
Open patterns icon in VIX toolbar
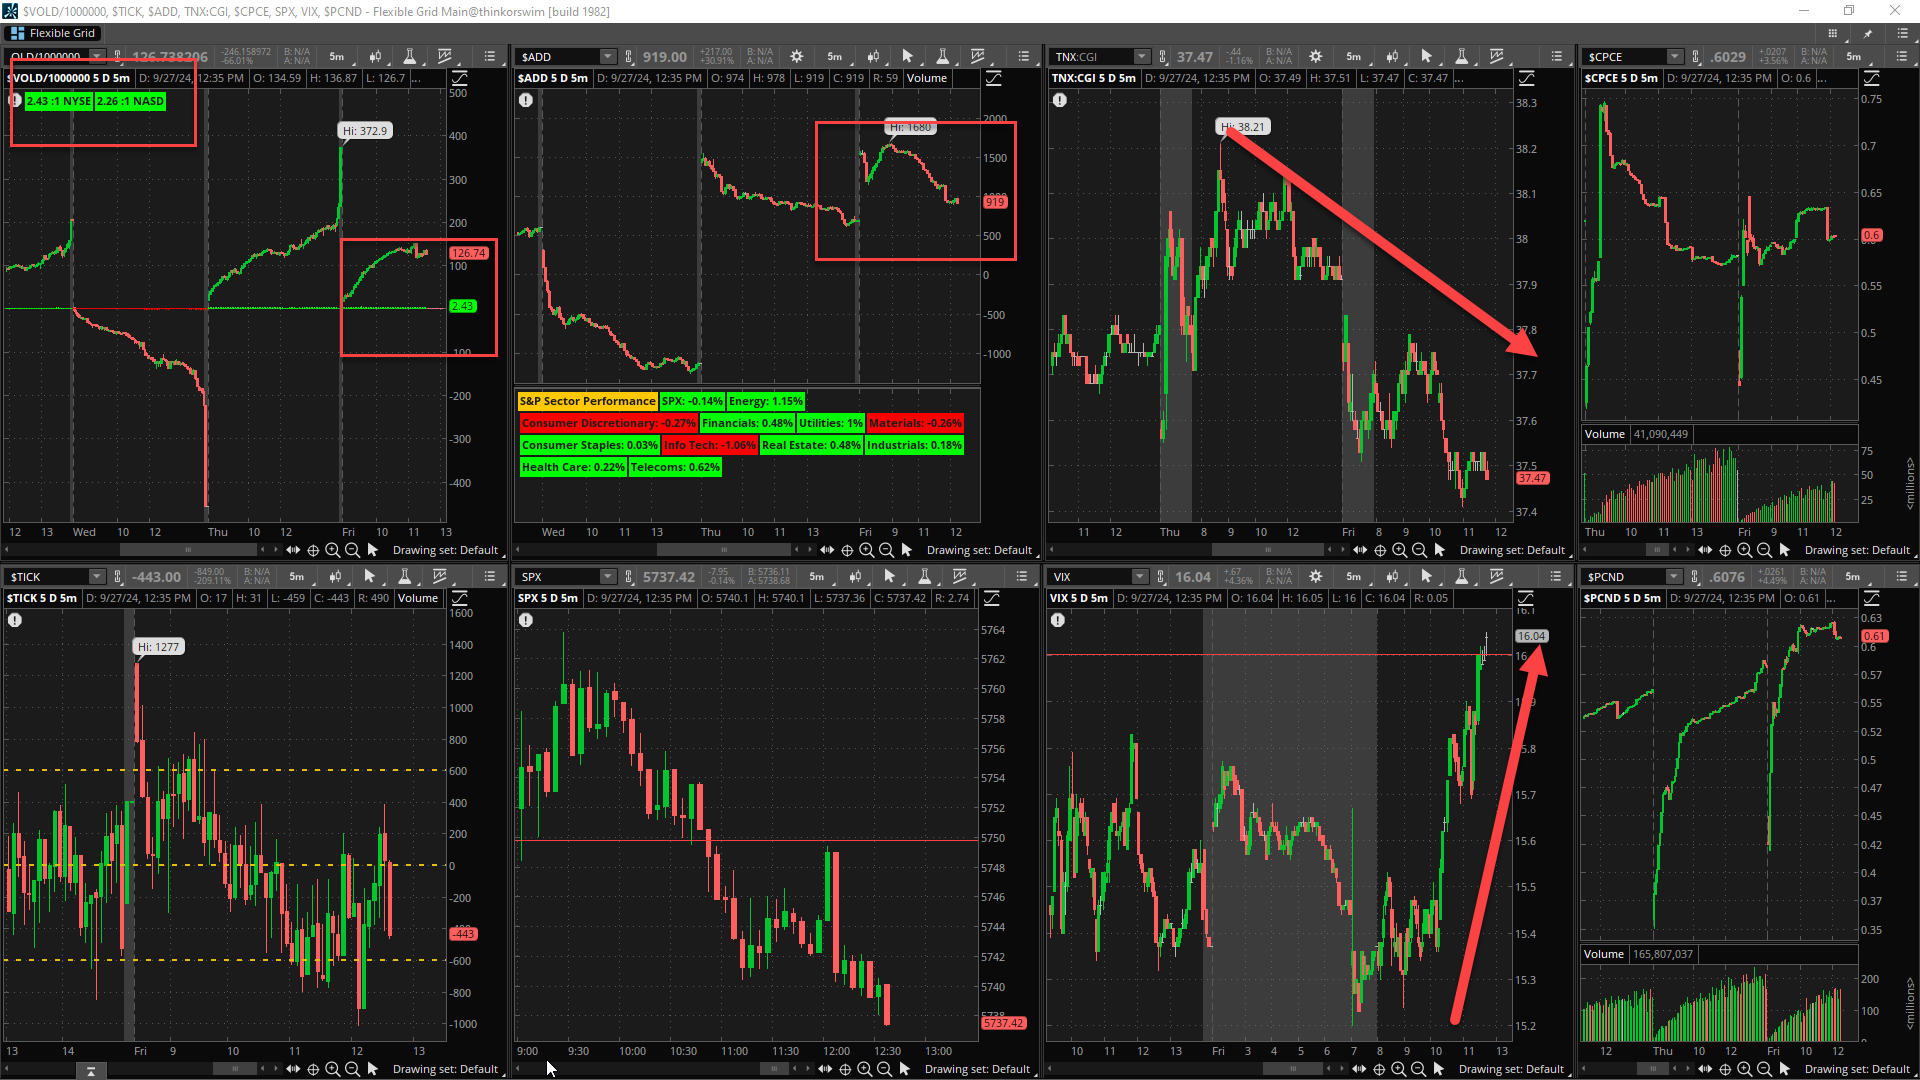tap(1496, 577)
